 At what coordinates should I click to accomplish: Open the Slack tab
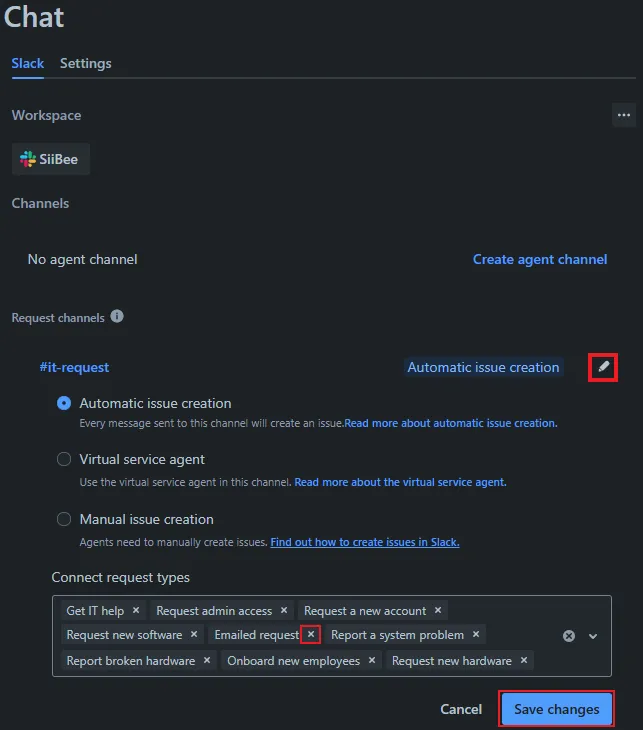tap(28, 63)
